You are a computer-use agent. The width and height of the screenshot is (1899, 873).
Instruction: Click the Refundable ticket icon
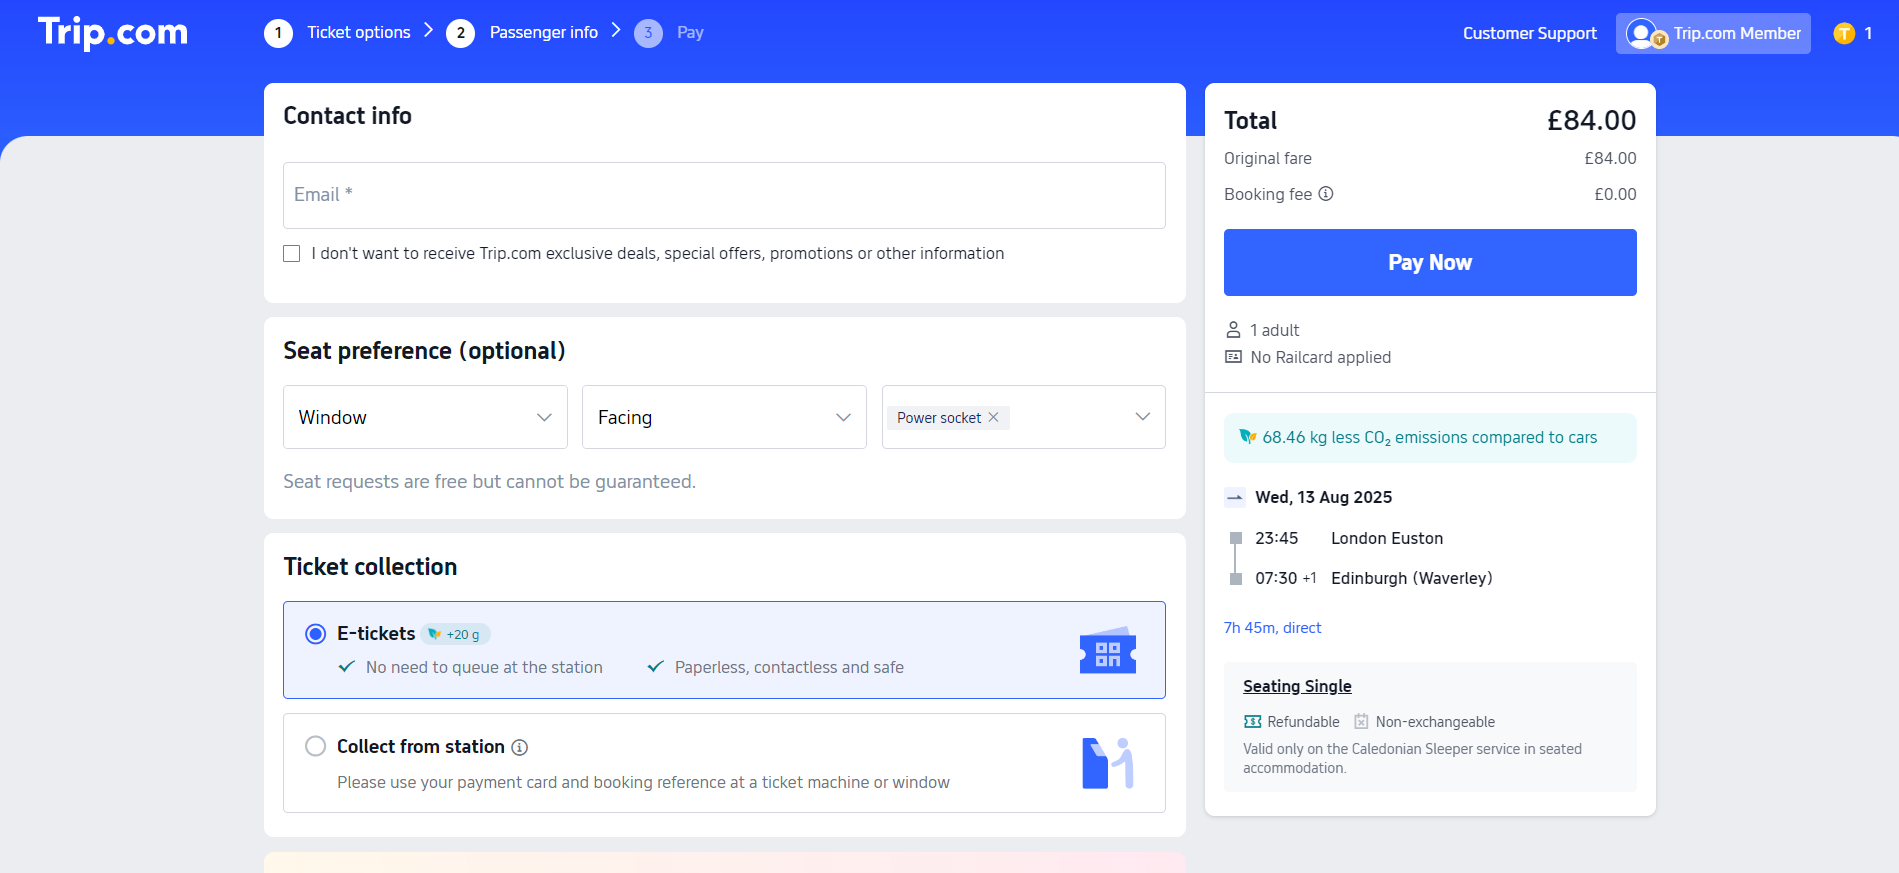(1252, 722)
